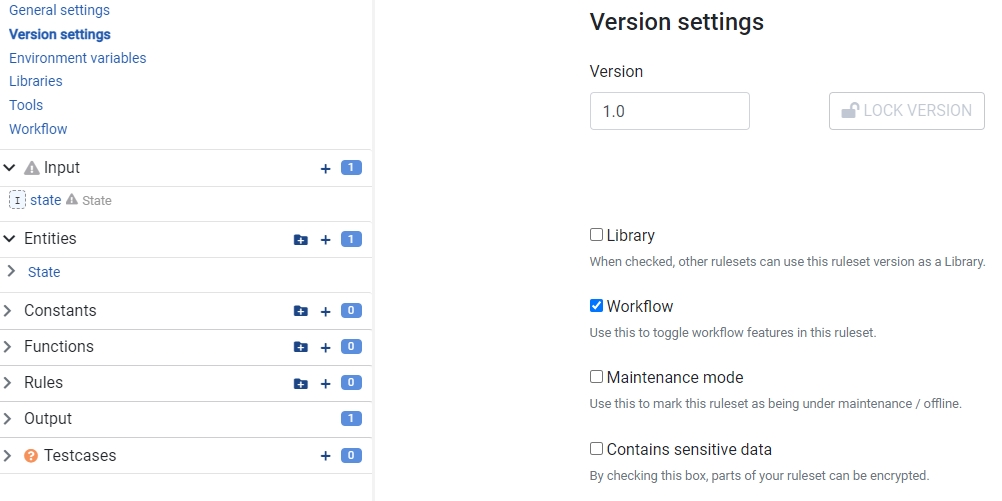The width and height of the screenshot is (1002, 501).
Task: Collapse the Input section chevron
Action: pyautogui.click(x=10, y=168)
